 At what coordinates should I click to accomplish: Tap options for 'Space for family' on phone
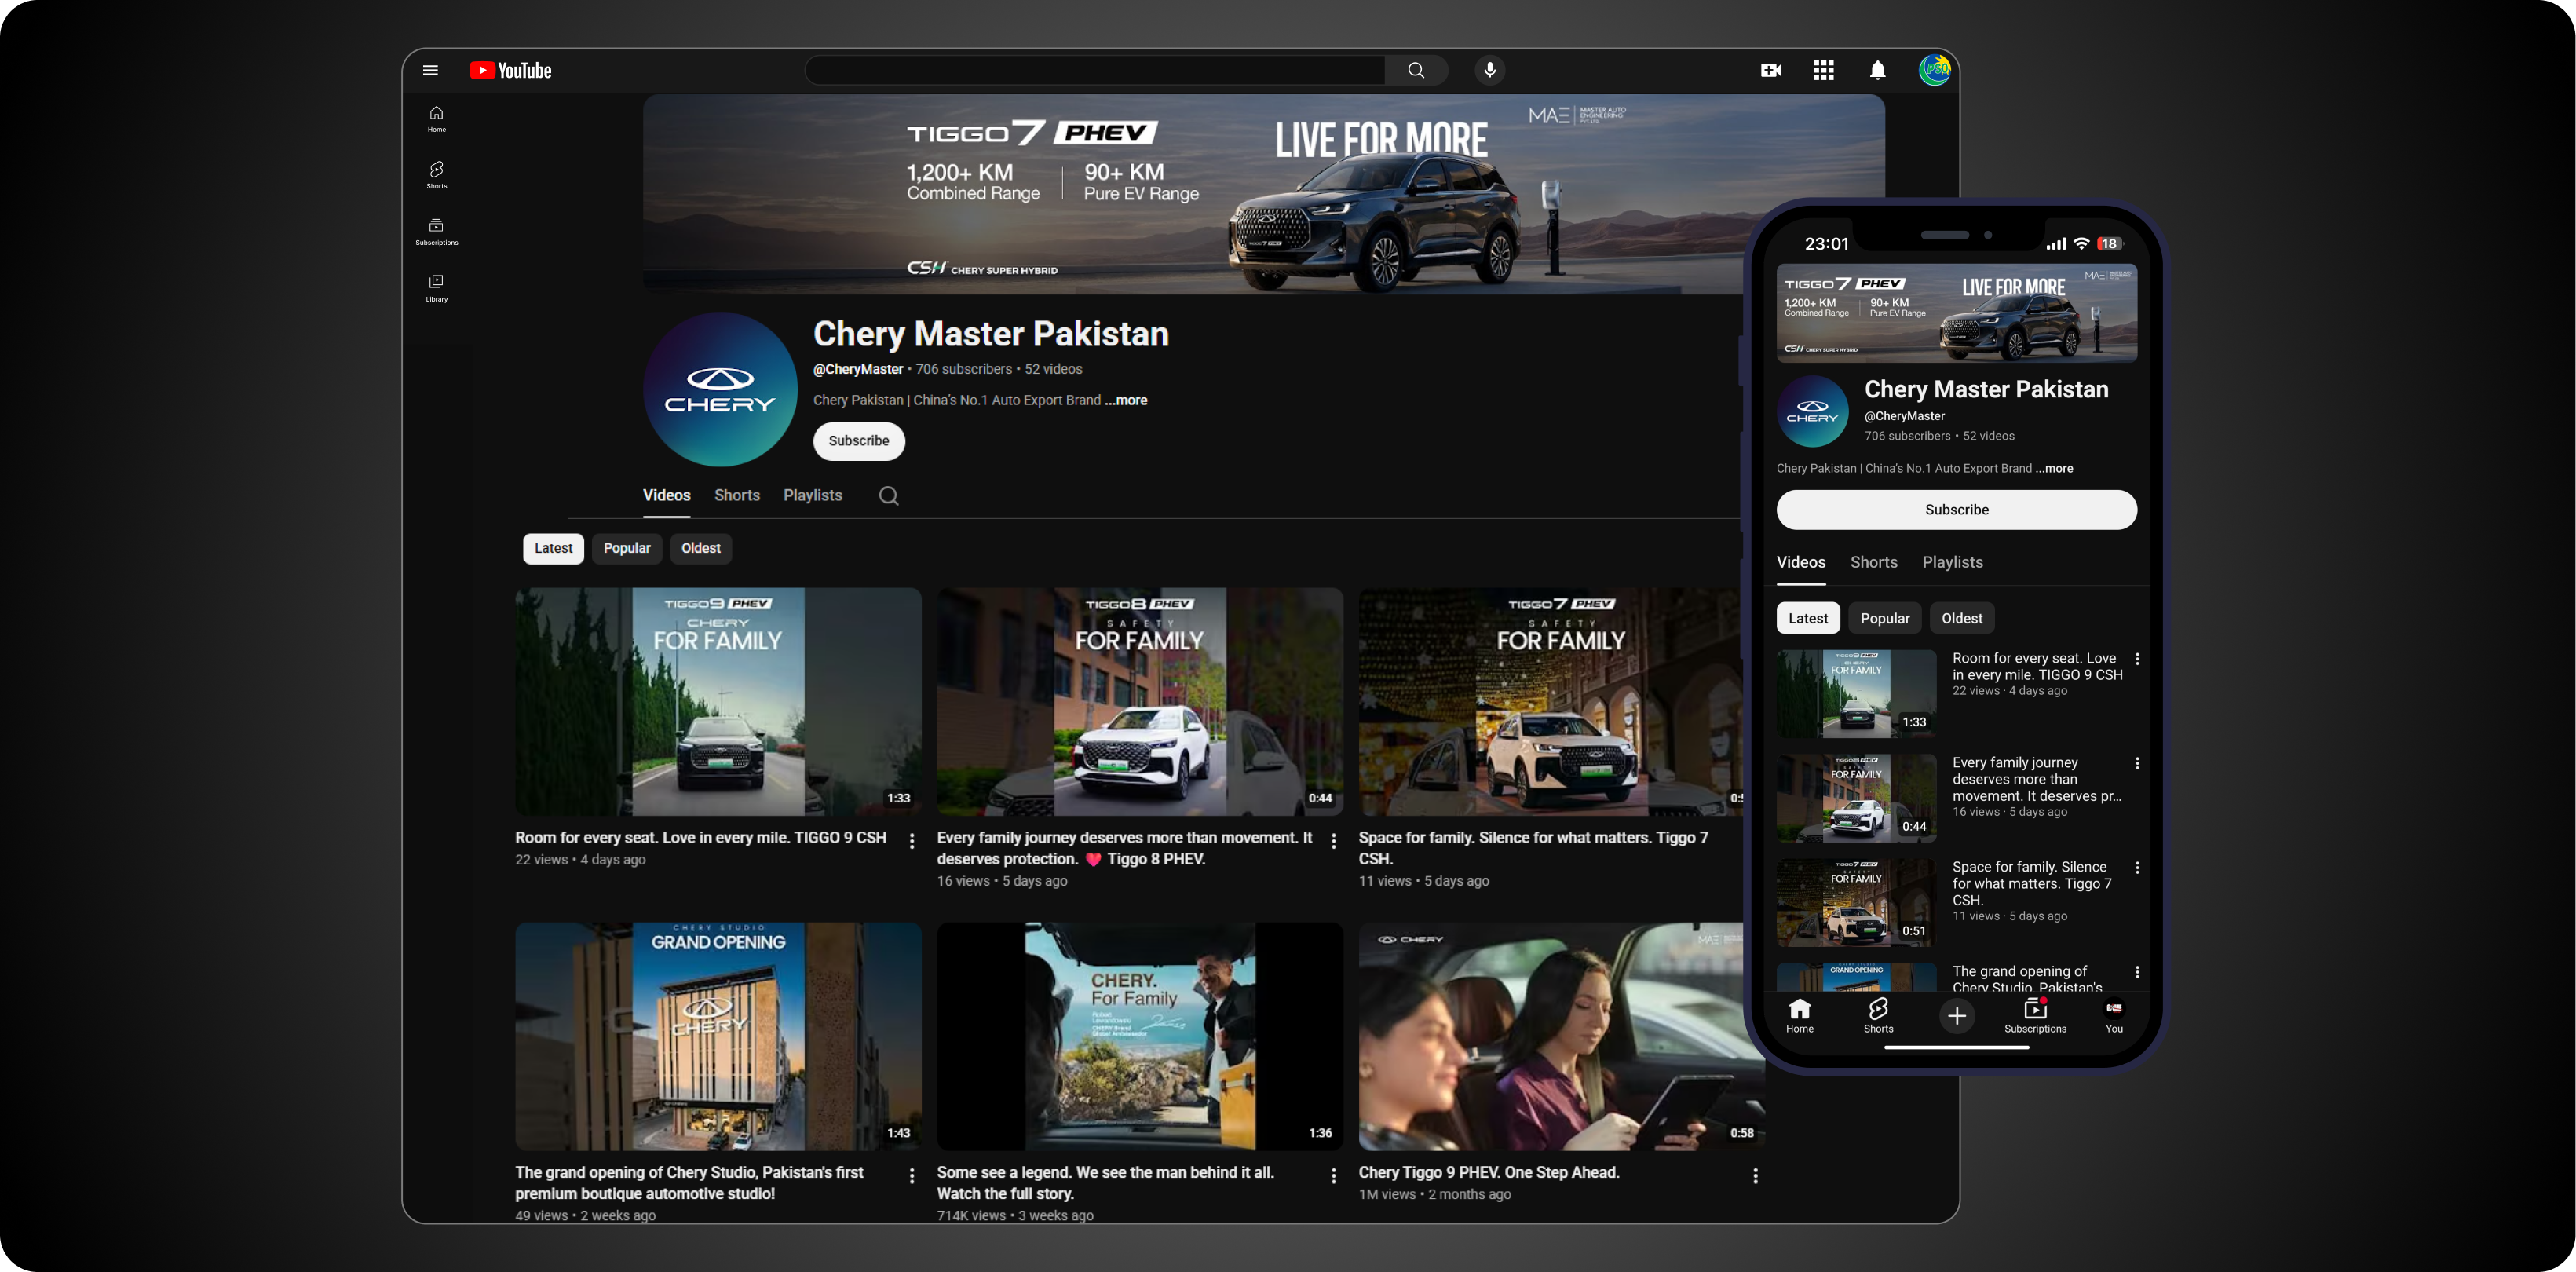[x=2137, y=868]
